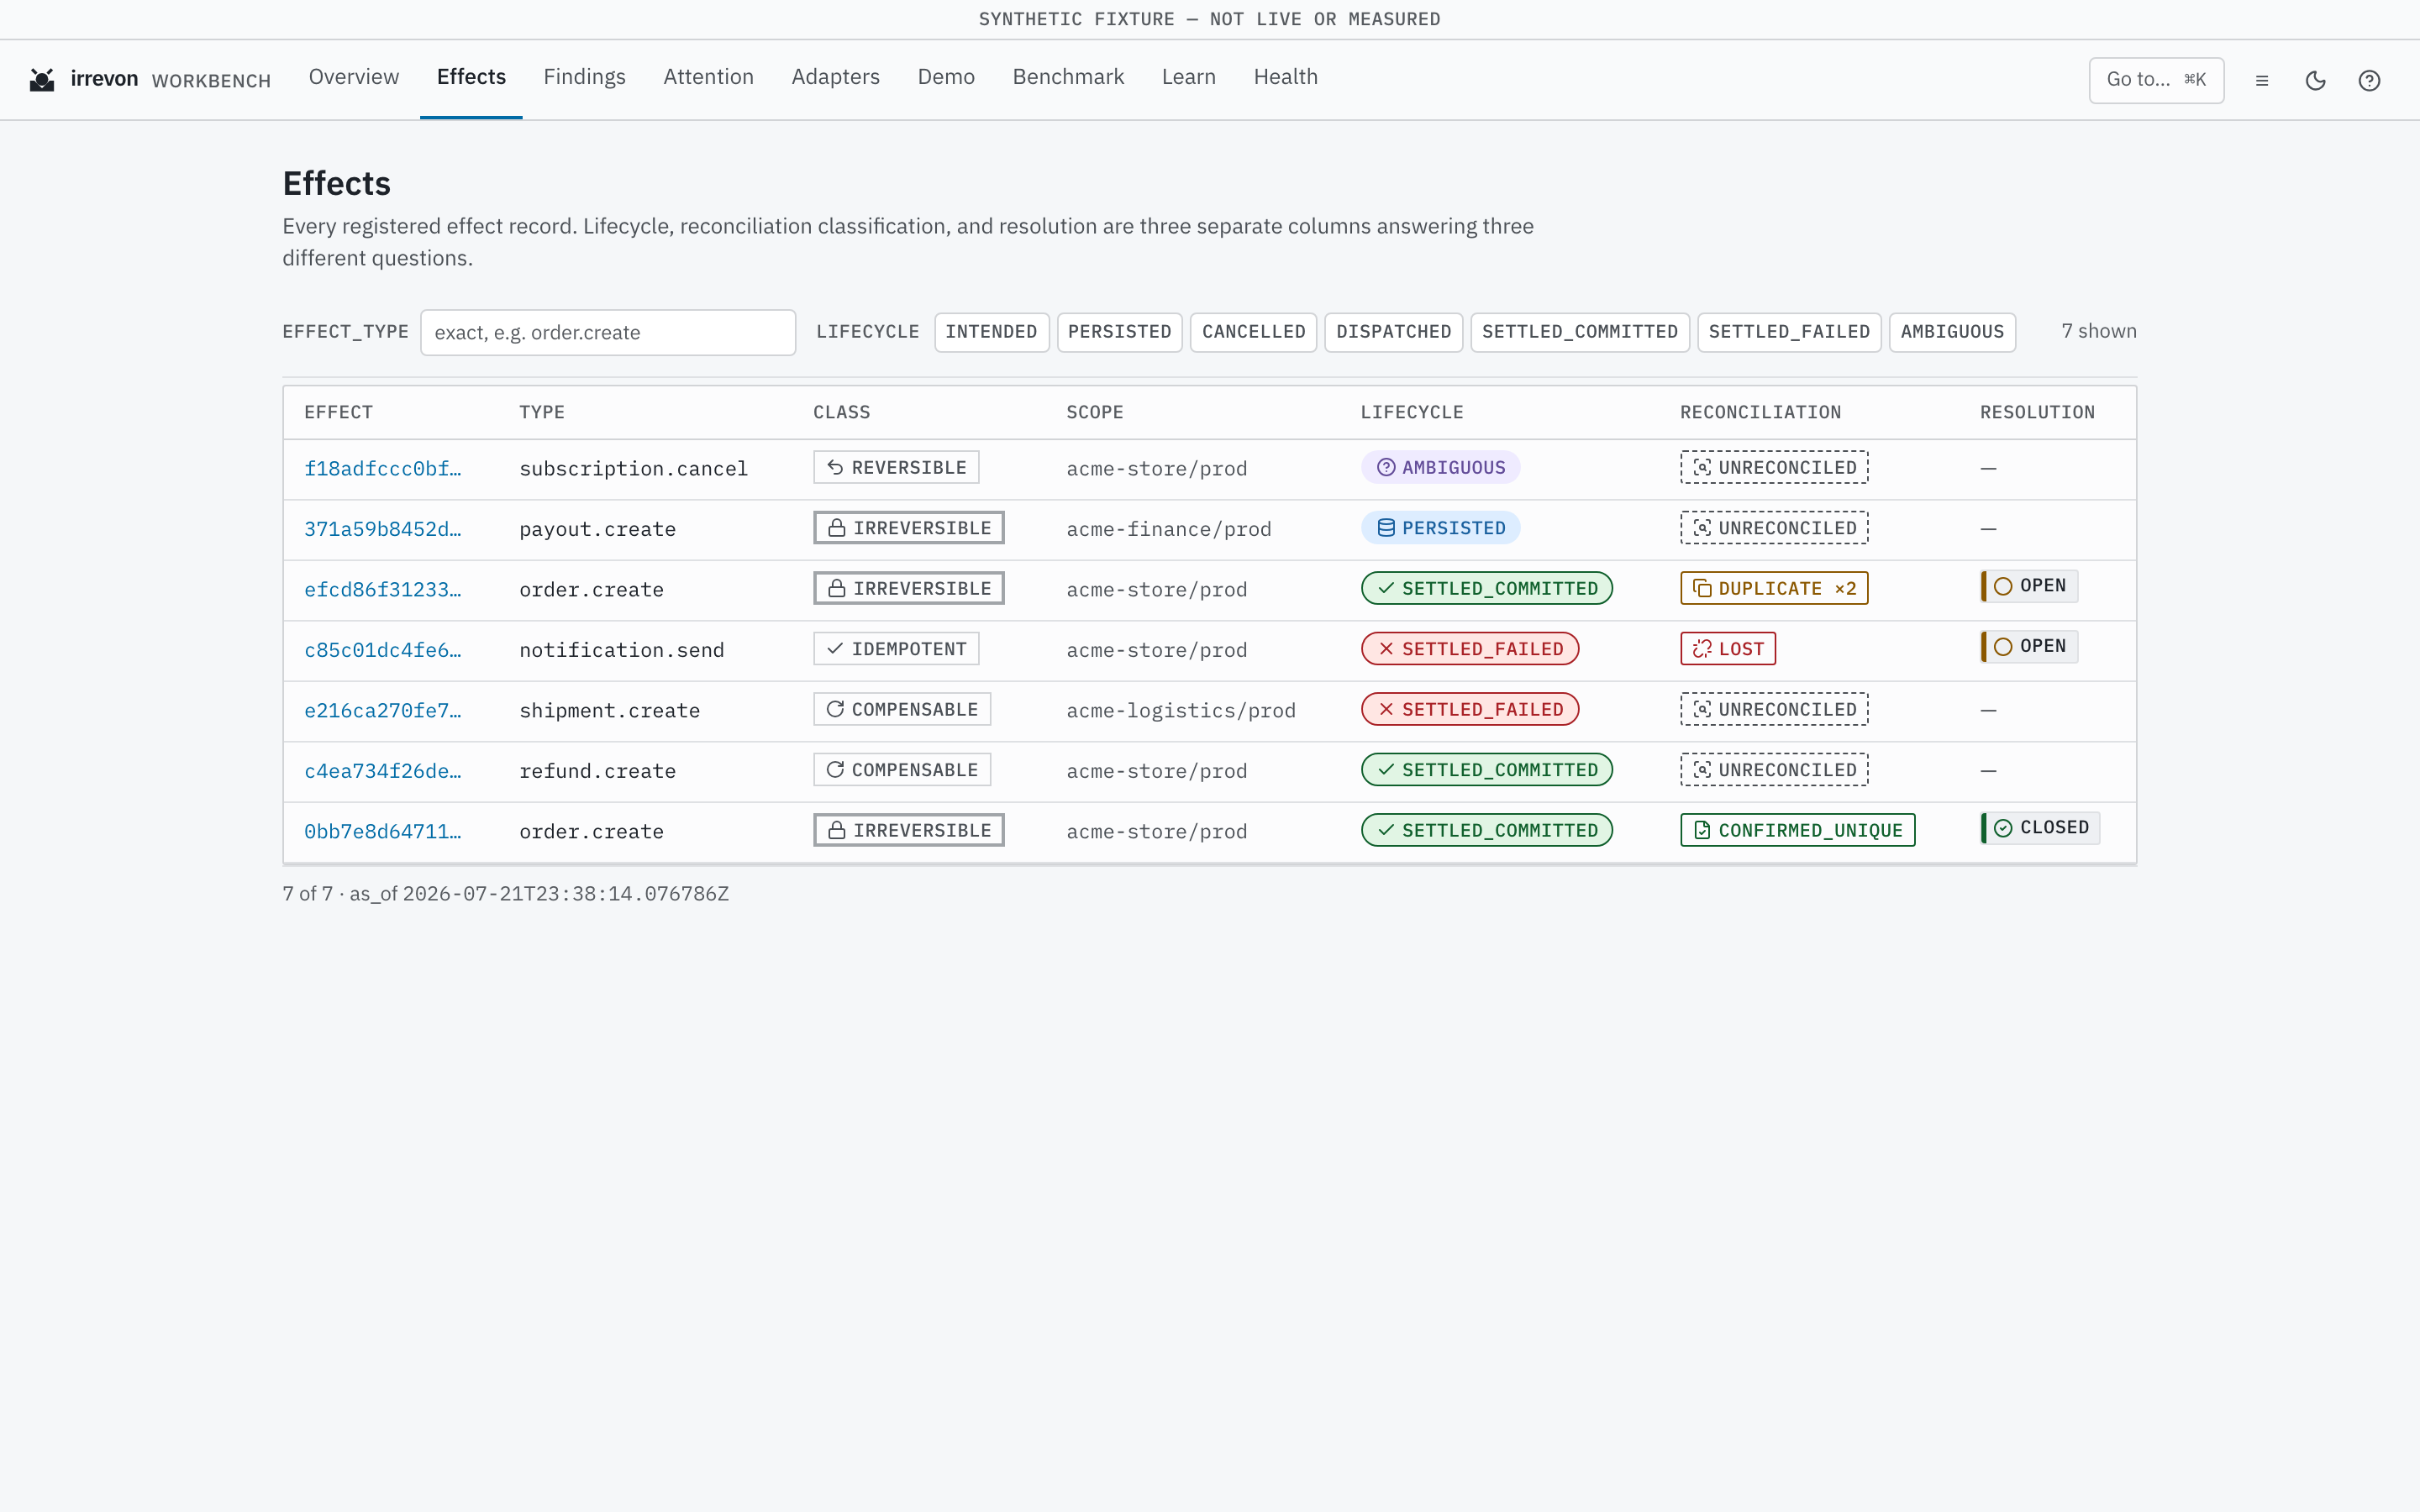
Task: Toggle the PERSISTED lifecycle filter chip
Action: 1119,332
